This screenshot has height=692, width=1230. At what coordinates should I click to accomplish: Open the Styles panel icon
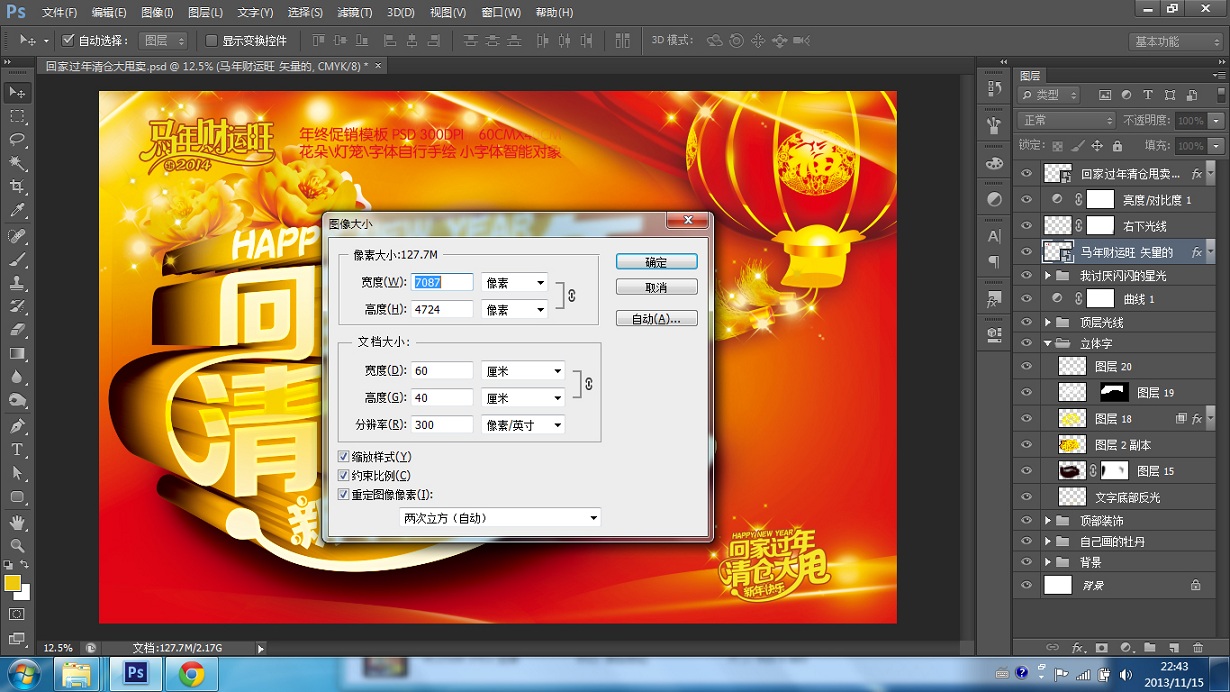coord(994,299)
